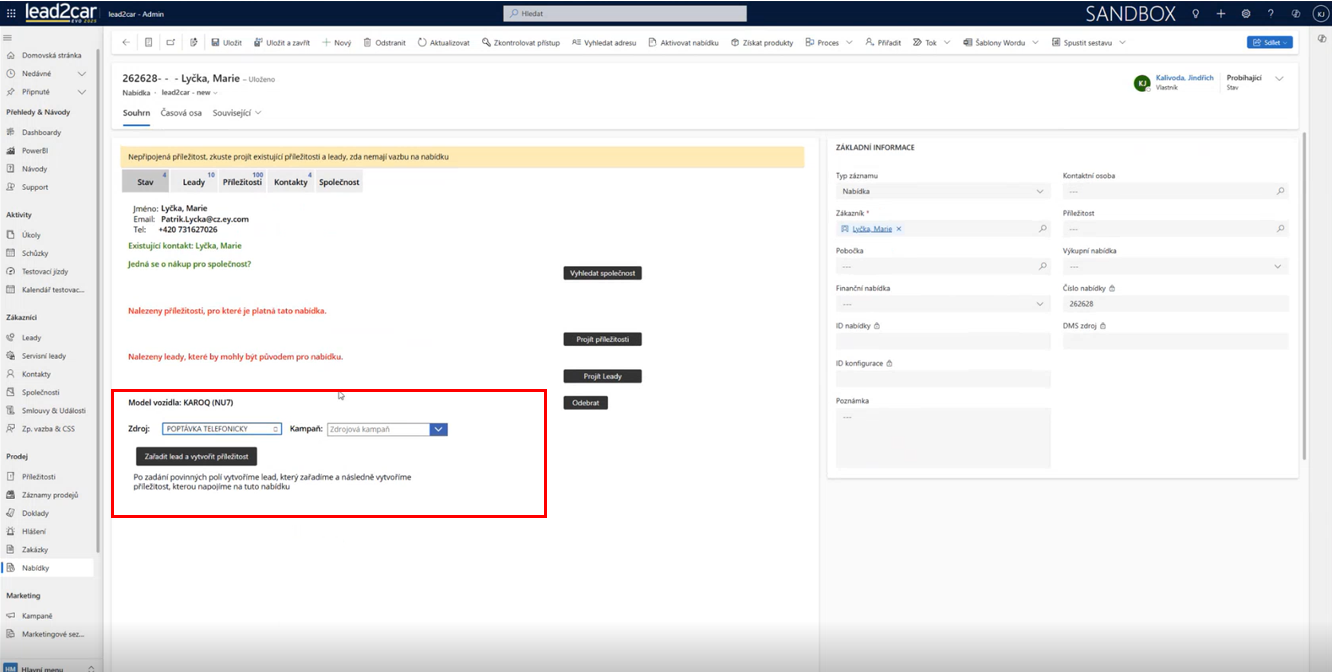Open the app launcher waffle icon

(x=11, y=14)
